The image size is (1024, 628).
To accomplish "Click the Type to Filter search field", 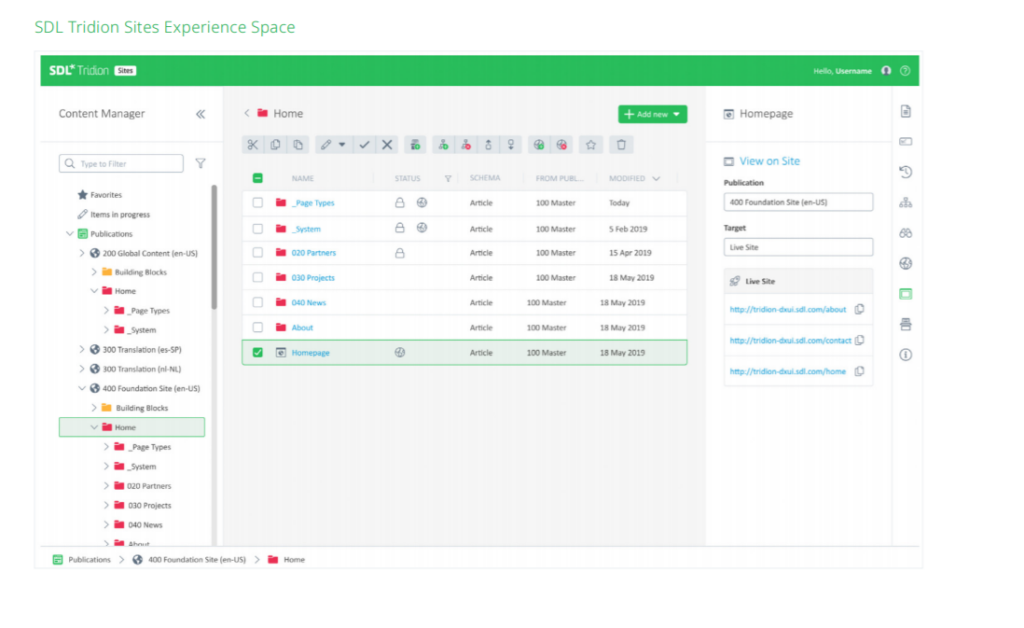I will [121, 163].
